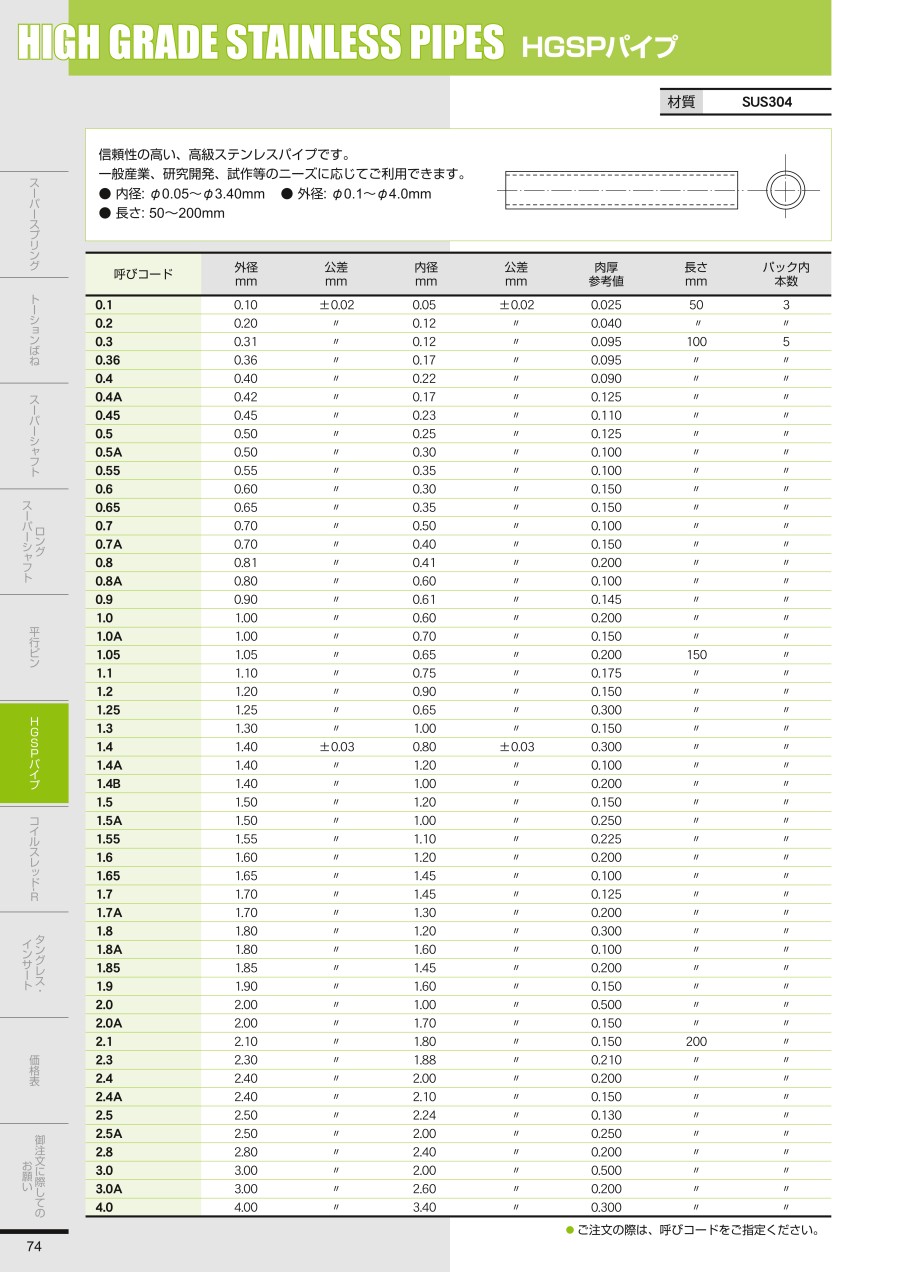Click the 呼びコード column header

pos(143,275)
